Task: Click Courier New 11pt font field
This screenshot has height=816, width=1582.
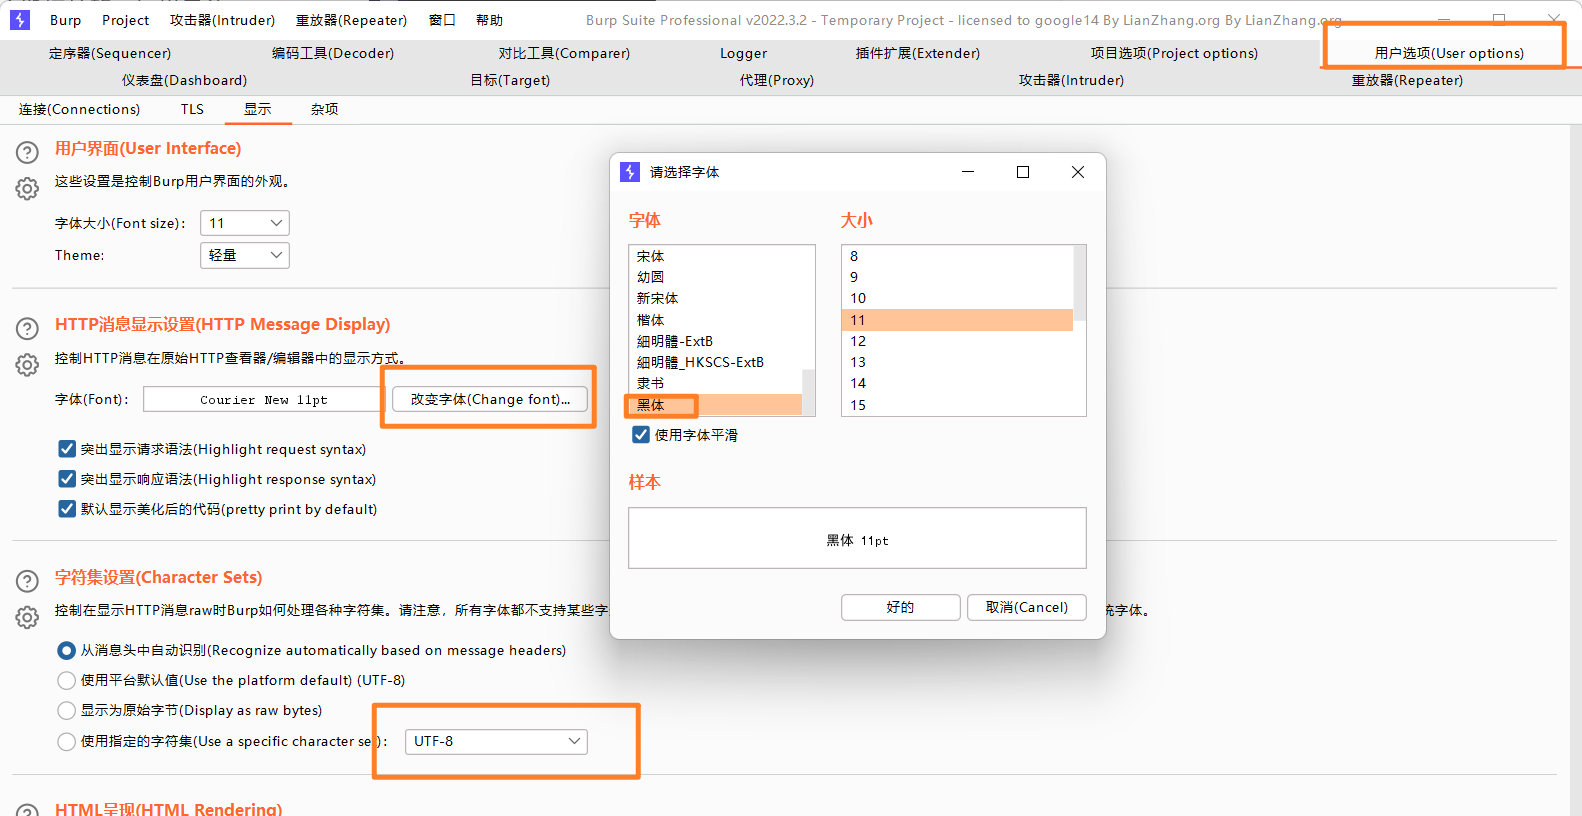Action: click(x=263, y=399)
